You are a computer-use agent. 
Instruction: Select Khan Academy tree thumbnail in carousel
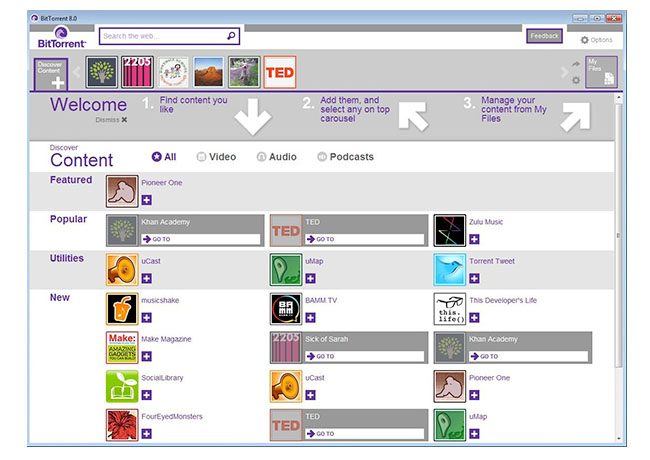point(102,72)
